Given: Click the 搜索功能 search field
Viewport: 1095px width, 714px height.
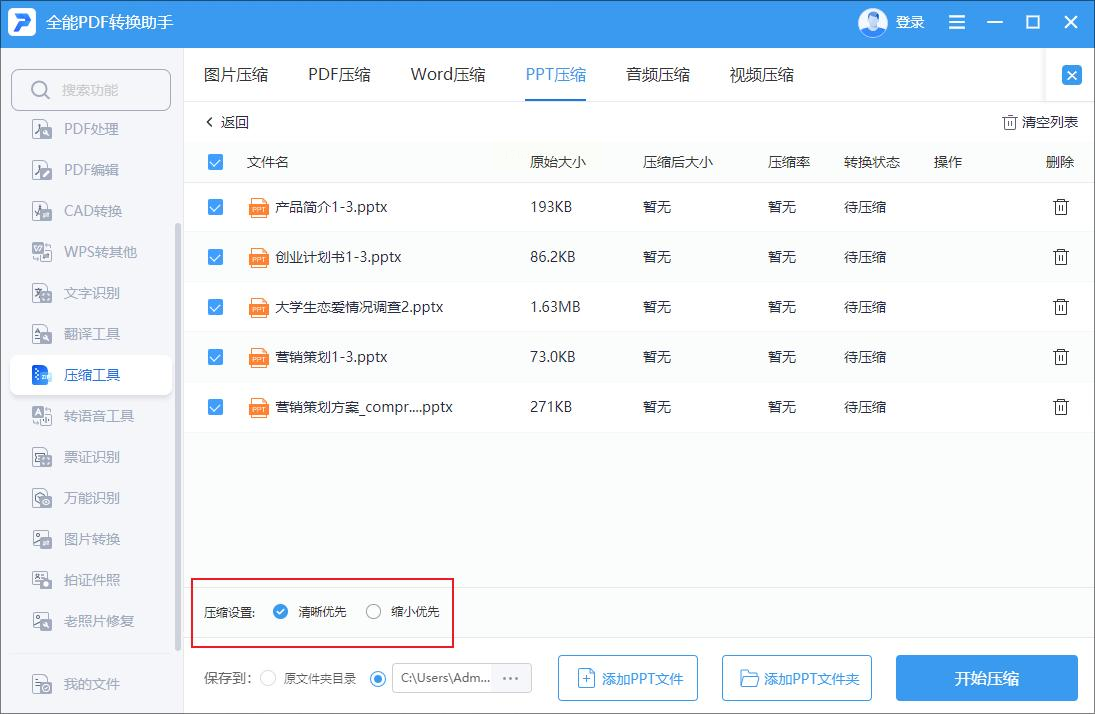Looking at the screenshot, I should [90, 90].
